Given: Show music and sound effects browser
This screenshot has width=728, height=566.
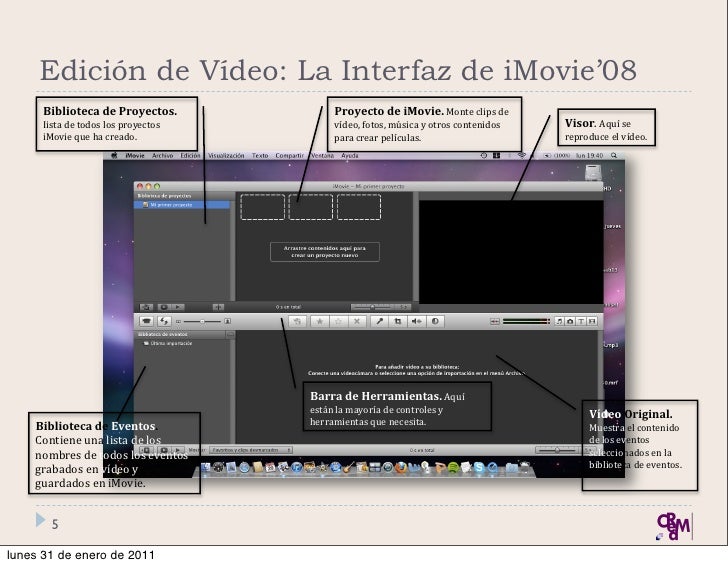Looking at the screenshot, I should pyautogui.click(x=559, y=321).
